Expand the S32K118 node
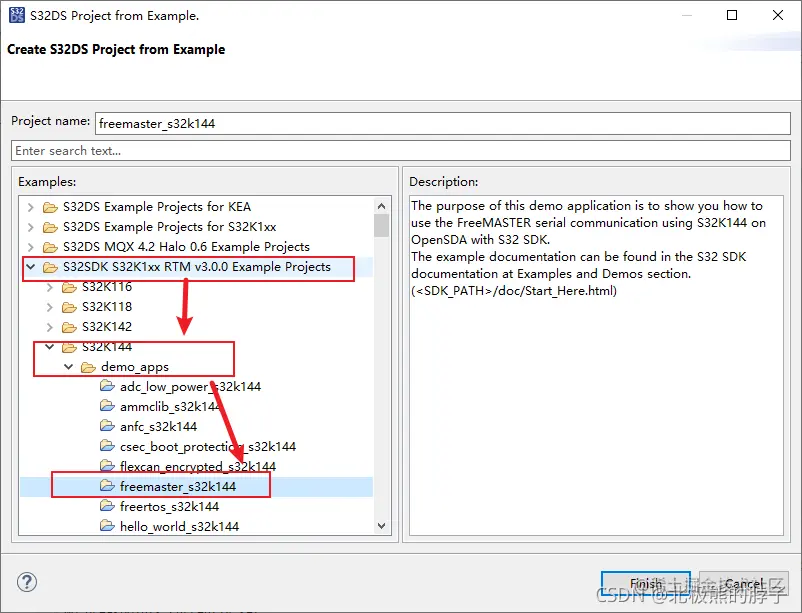 [50, 306]
